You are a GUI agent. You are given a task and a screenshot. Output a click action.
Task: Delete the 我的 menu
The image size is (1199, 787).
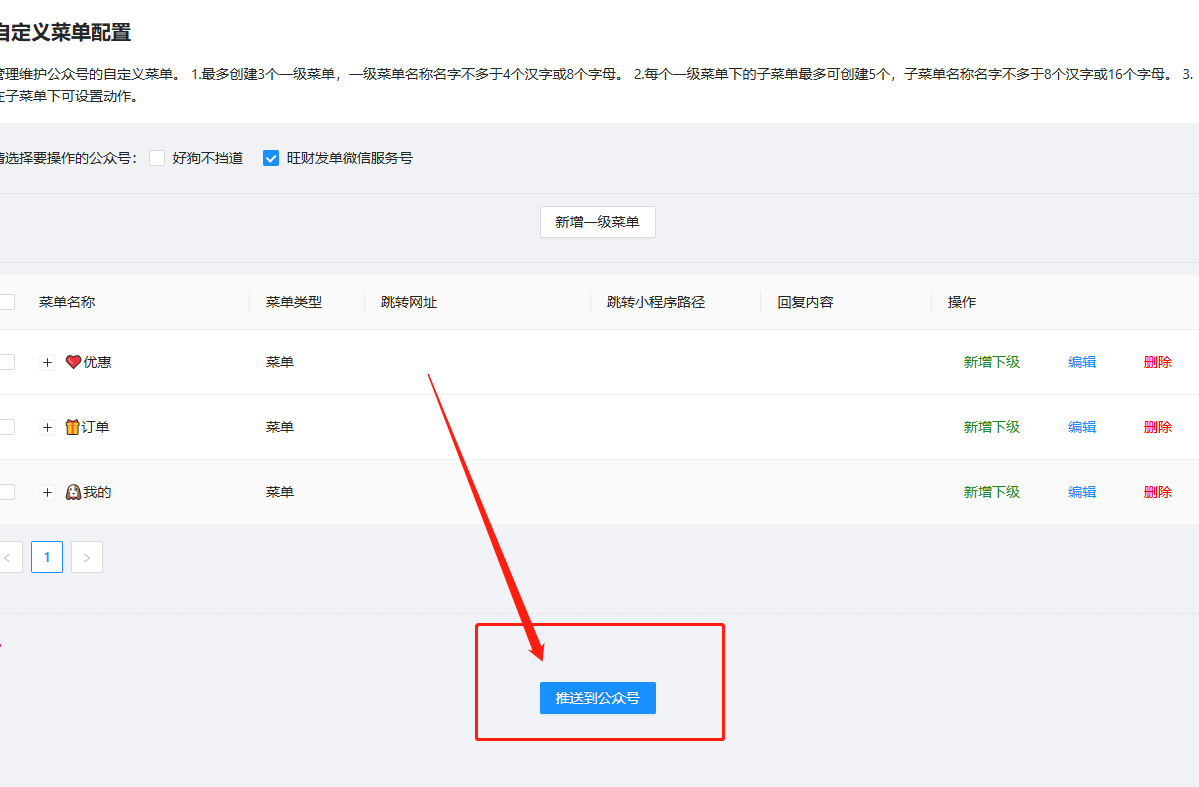tap(1157, 492)
